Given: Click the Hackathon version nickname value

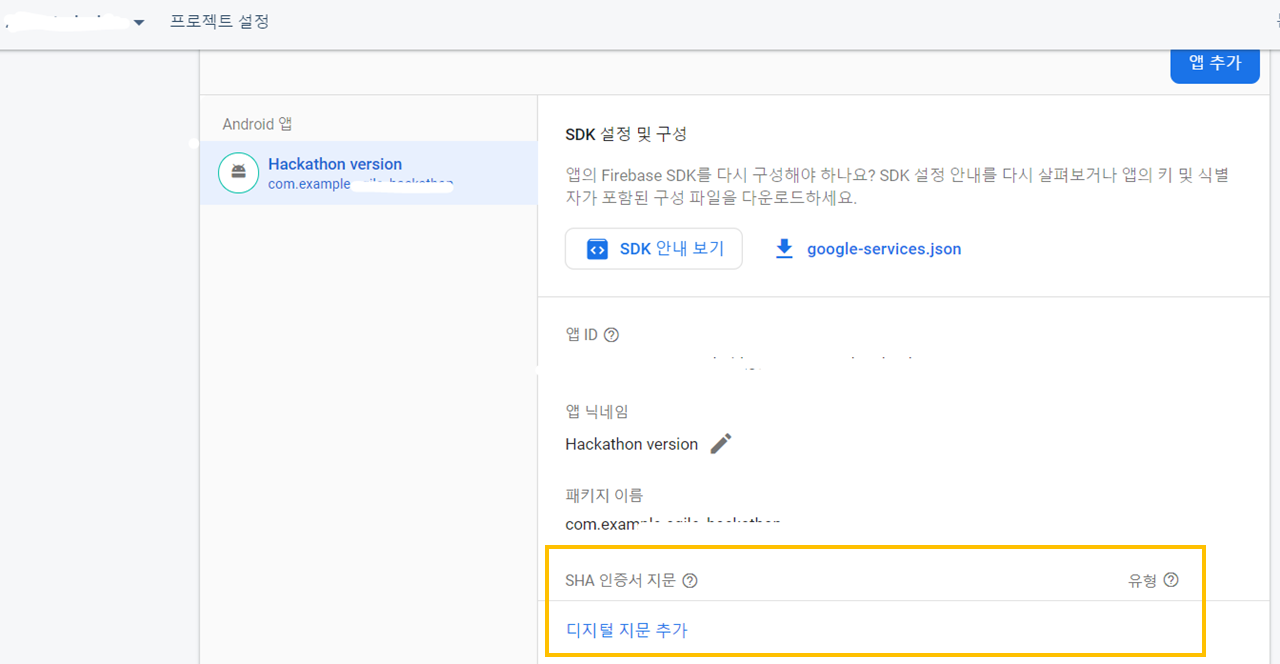Looking at the screenshot, I should [632, 444].
